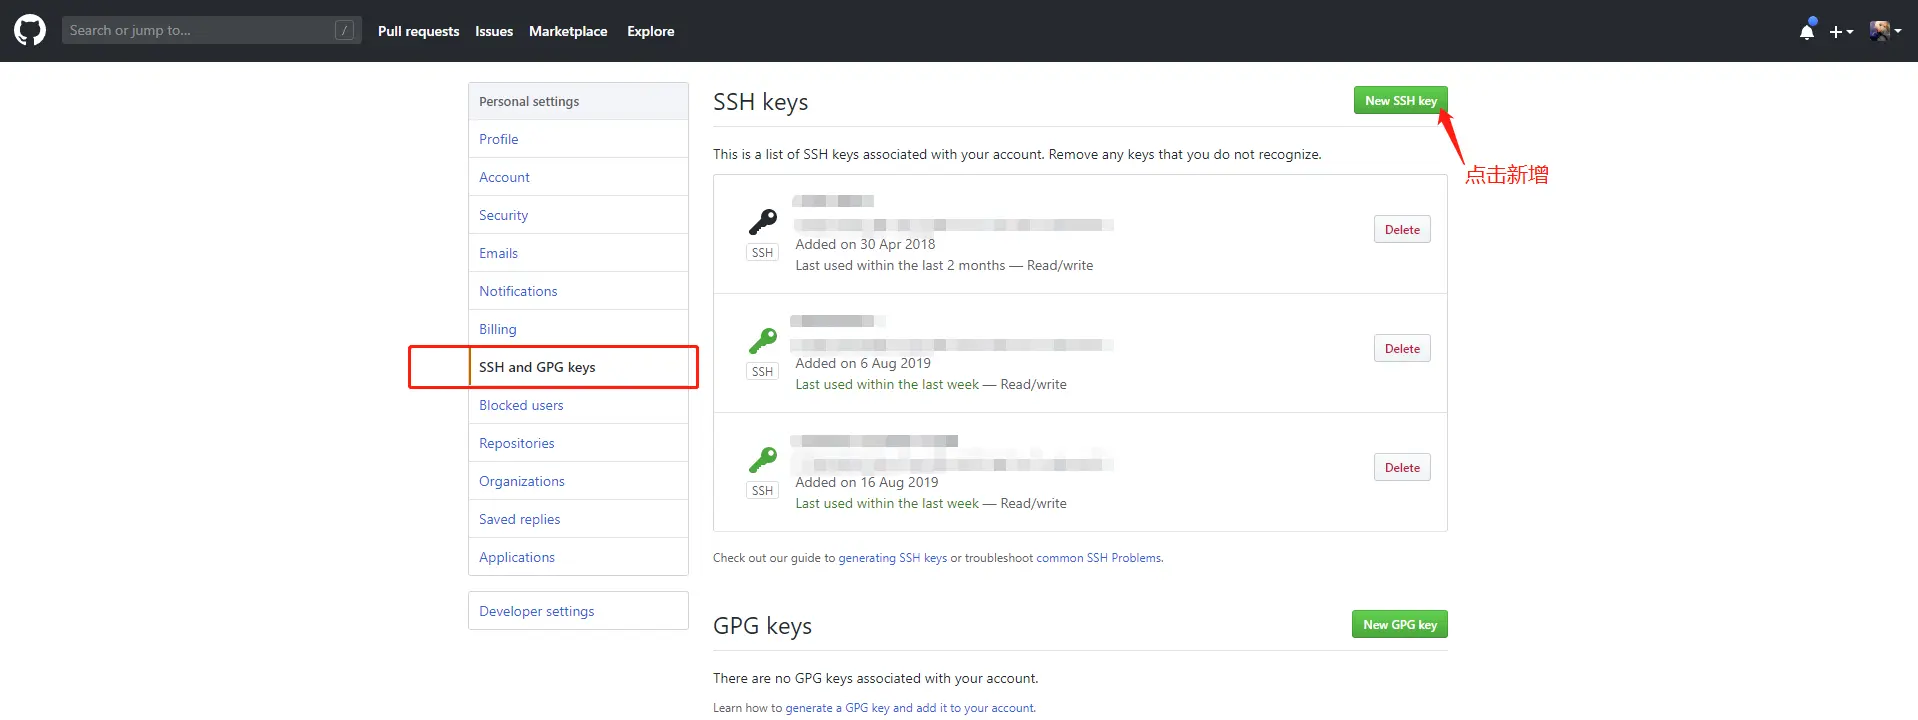The width and height of the screenshot is (1918, 720).
Task: Click 'There are no GPG keys' message
Action: pos(875,678)
